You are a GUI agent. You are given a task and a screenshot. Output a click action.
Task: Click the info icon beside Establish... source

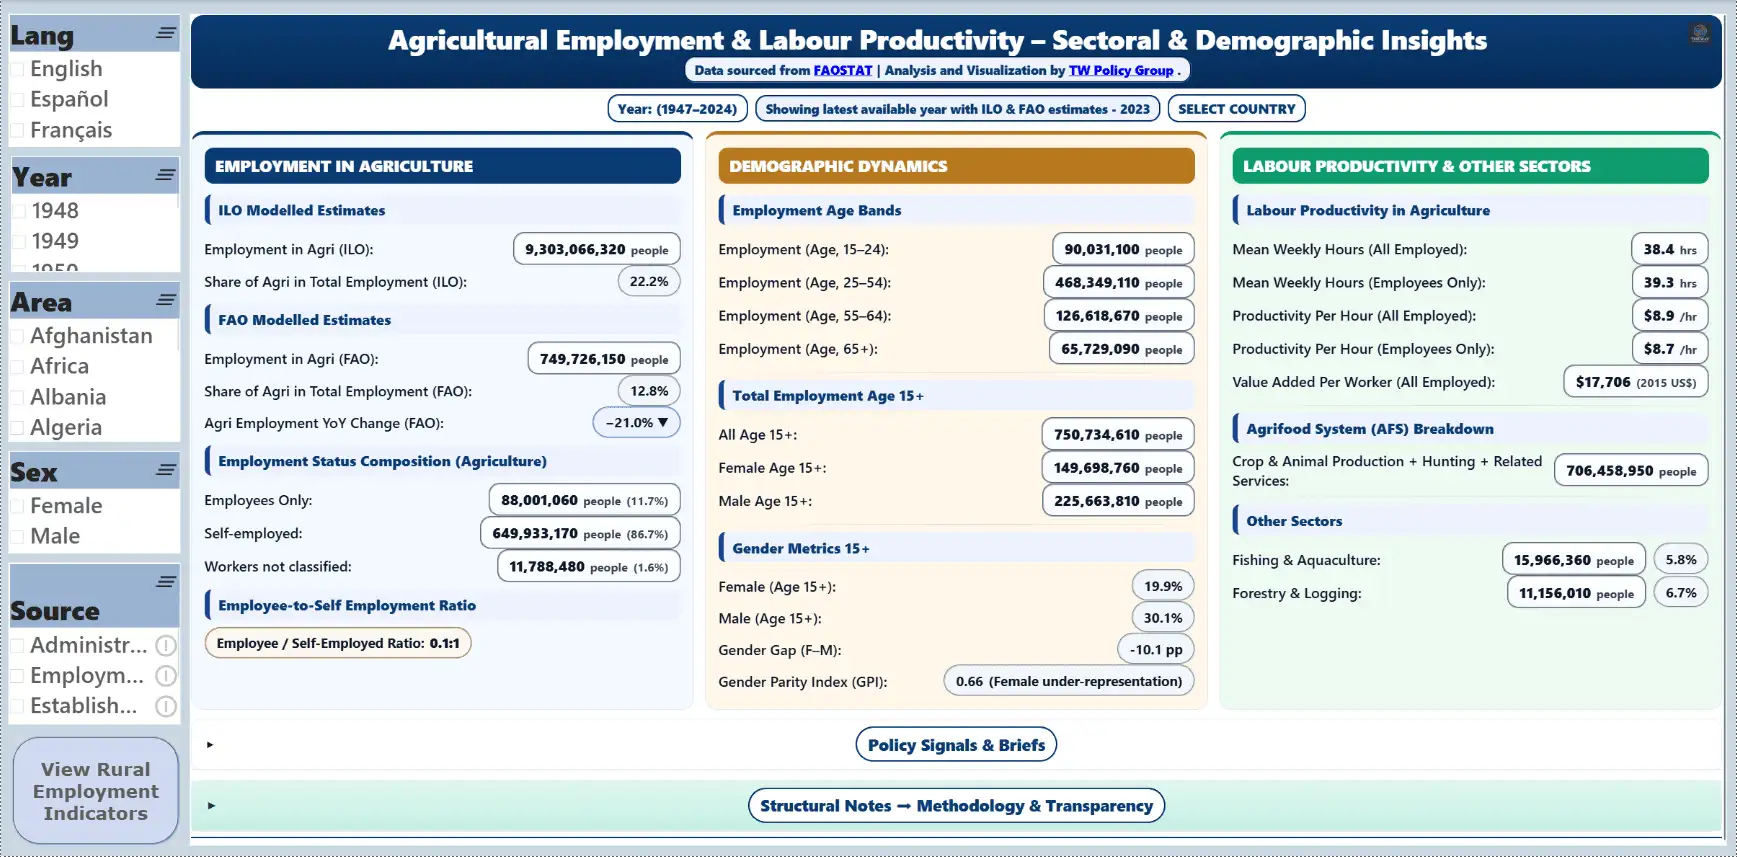166,706
